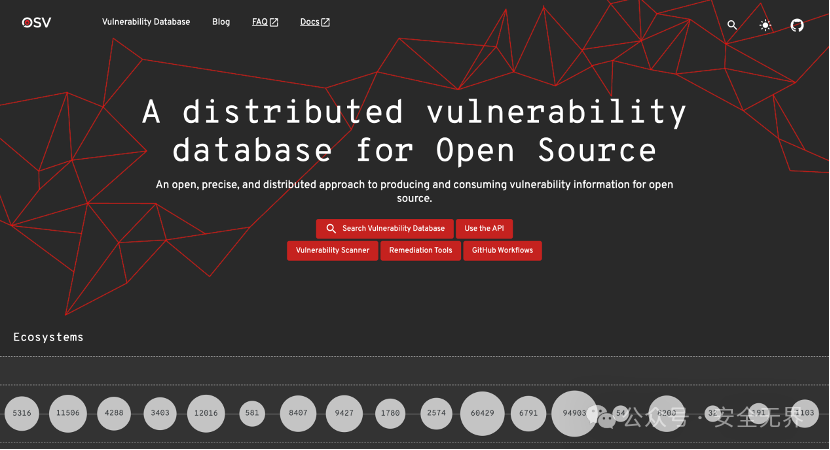Viewport: 830px width, 450px height.
Task: Open the Remediation Tools button
Action: coord(421,250)
